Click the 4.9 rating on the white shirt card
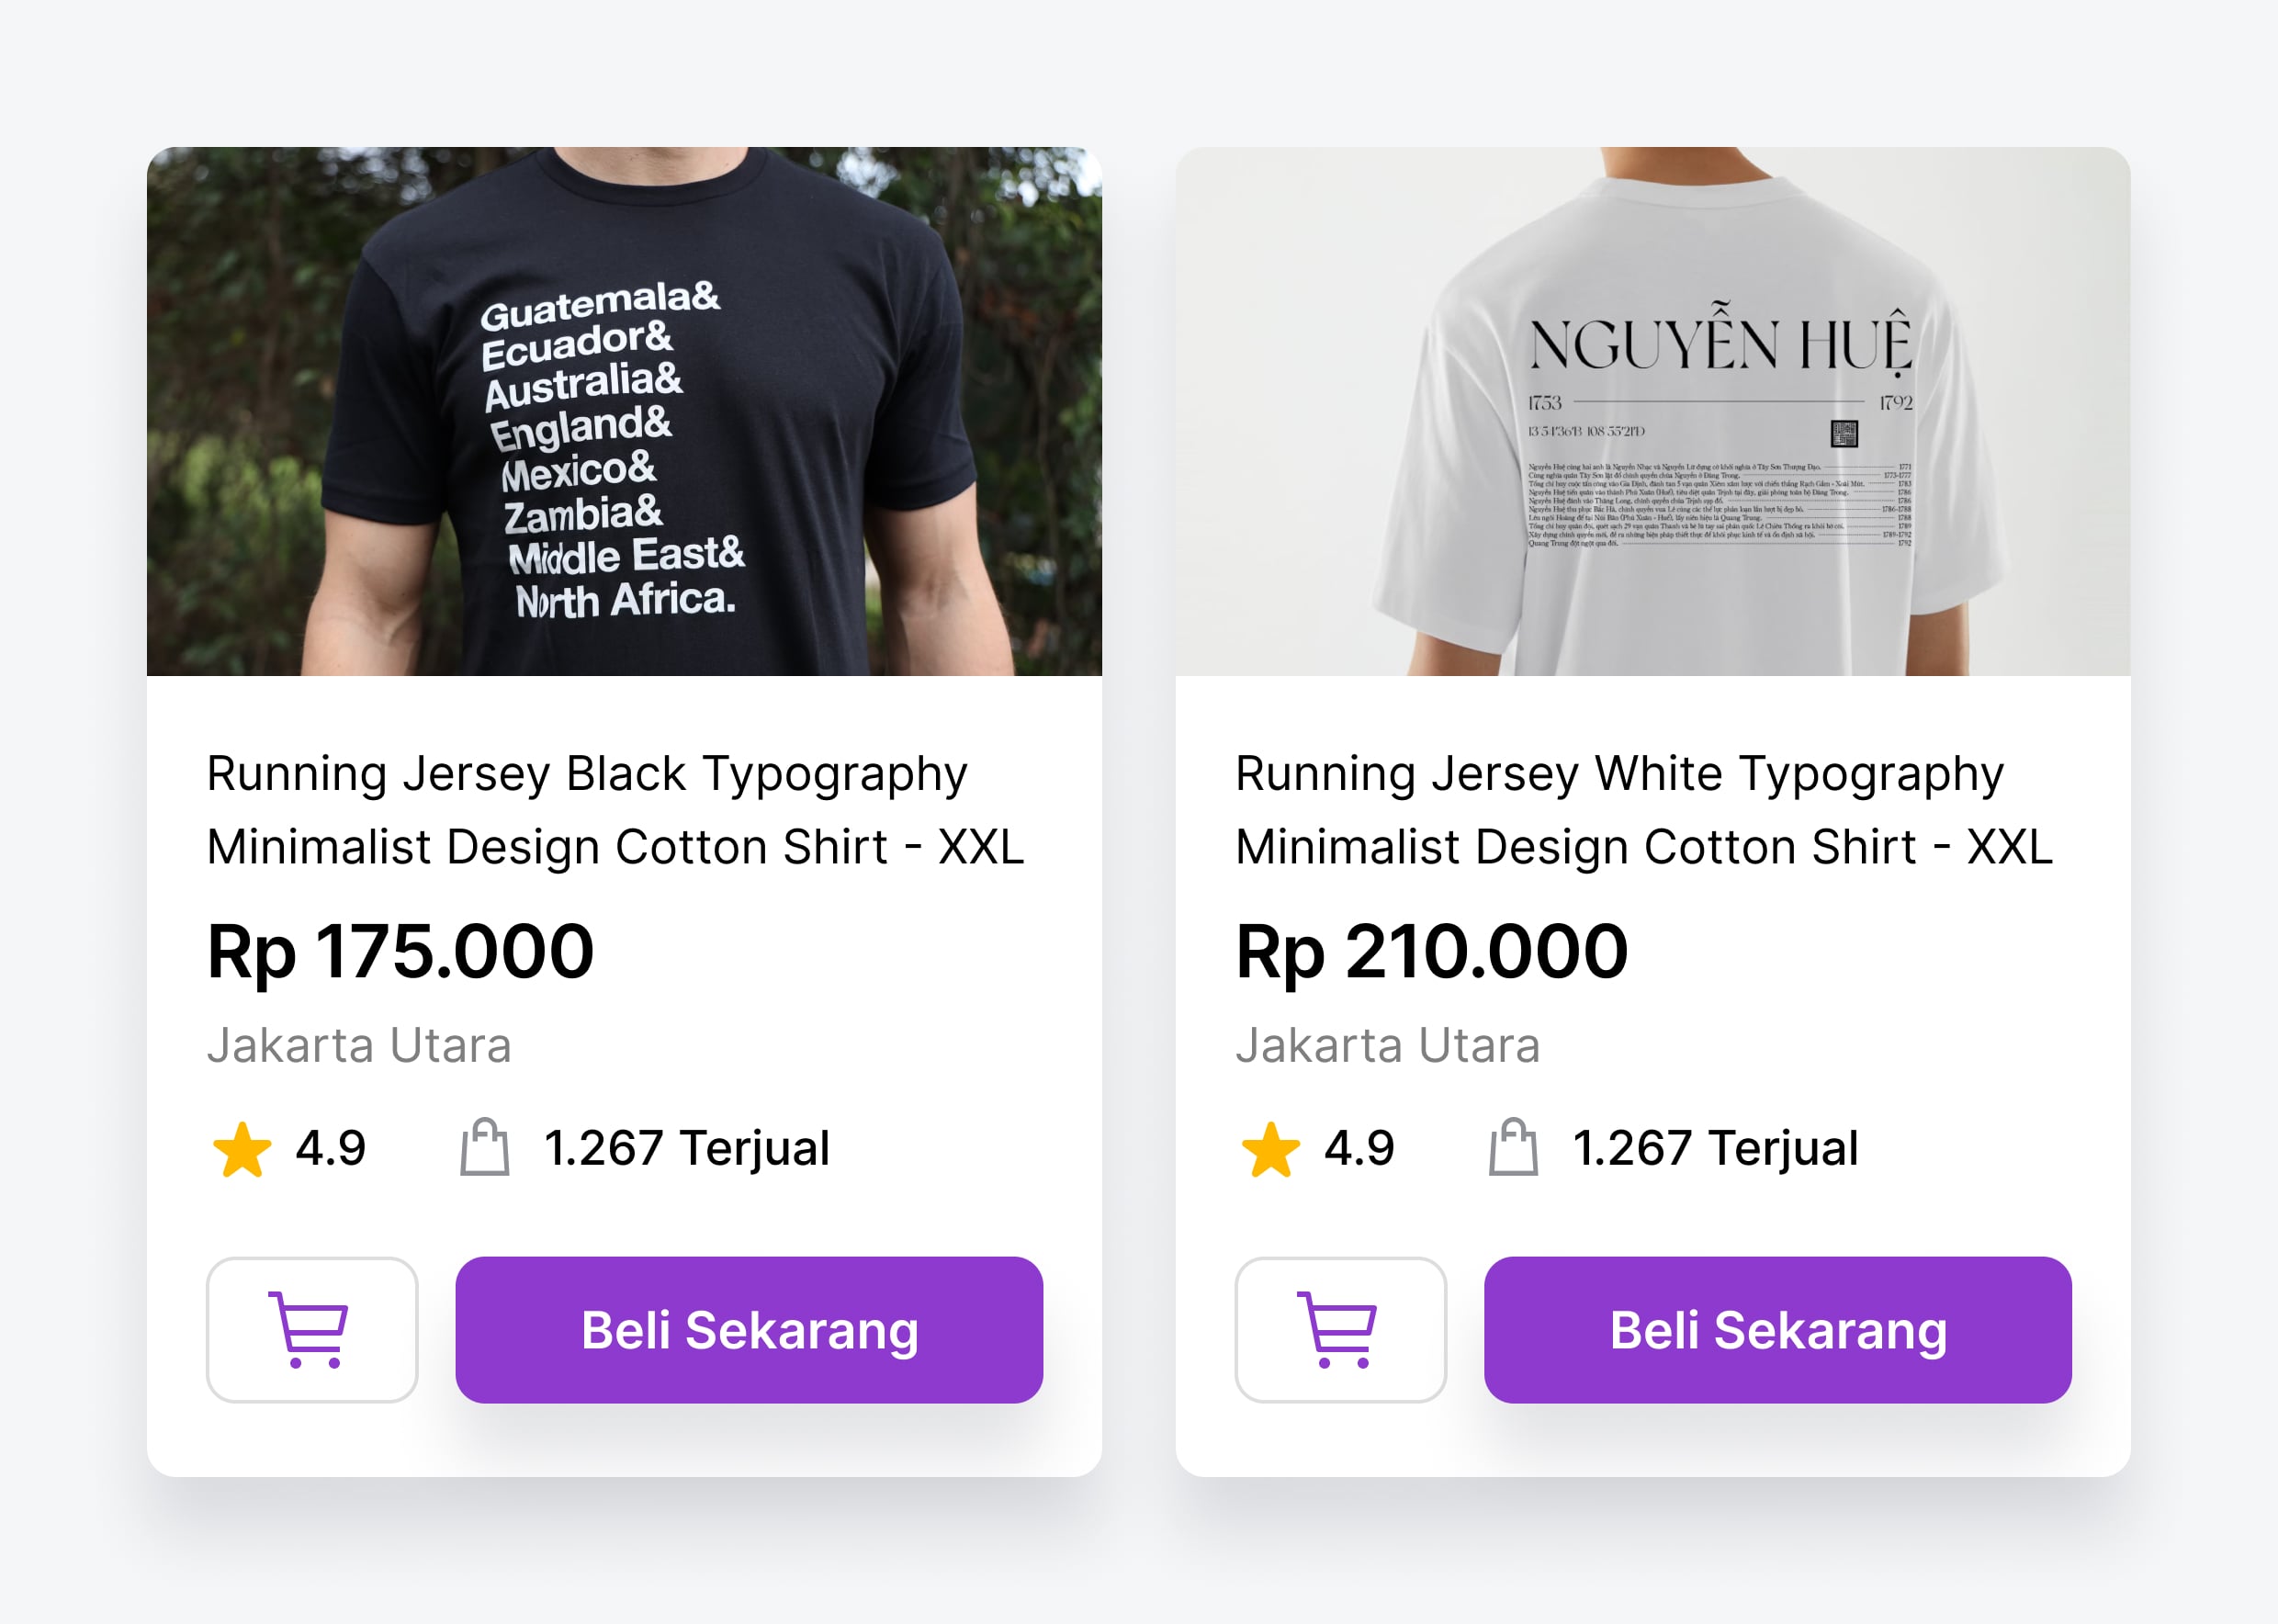Image resolution: width=2278 pixels, height=1624 pixels. coord(1358,1148)
